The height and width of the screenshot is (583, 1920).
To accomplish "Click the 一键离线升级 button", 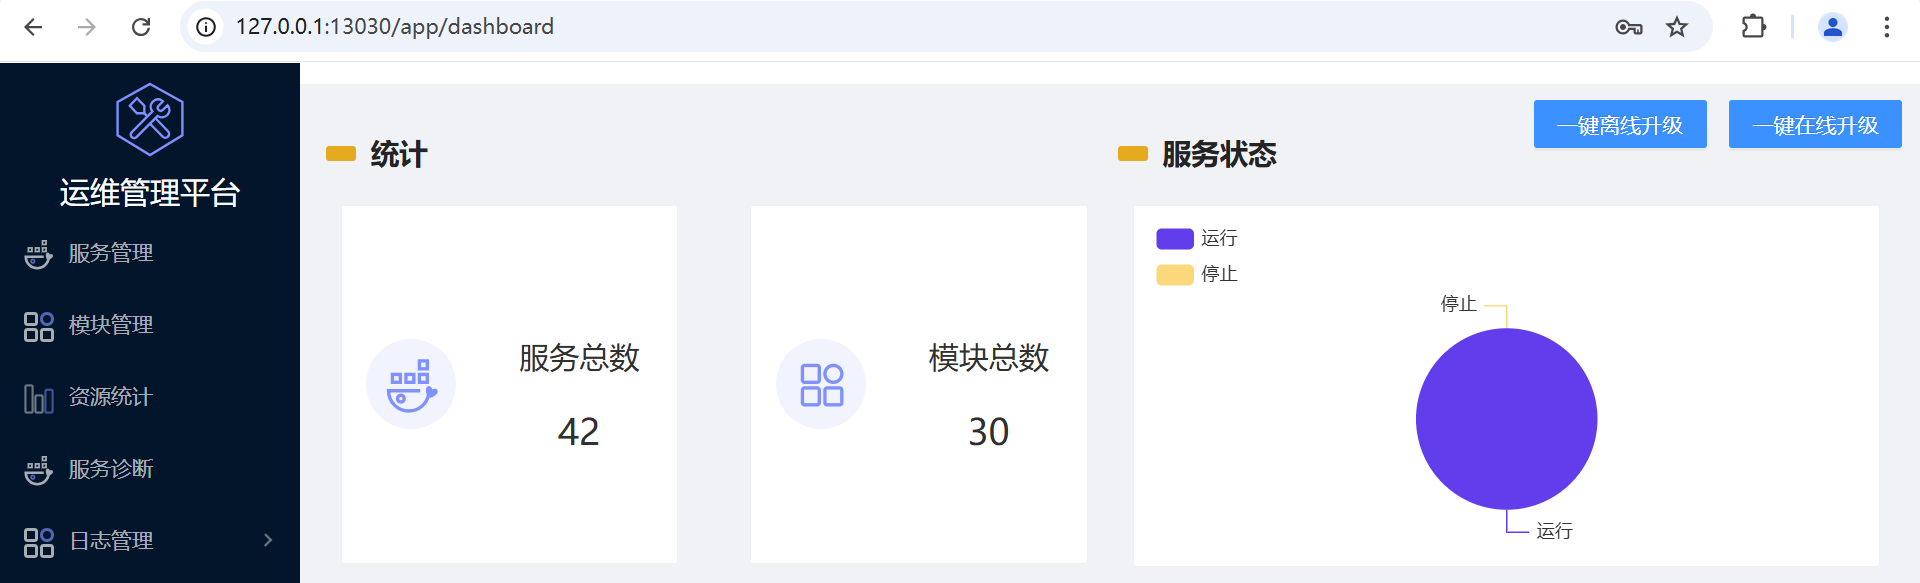I will (1620, 125).
